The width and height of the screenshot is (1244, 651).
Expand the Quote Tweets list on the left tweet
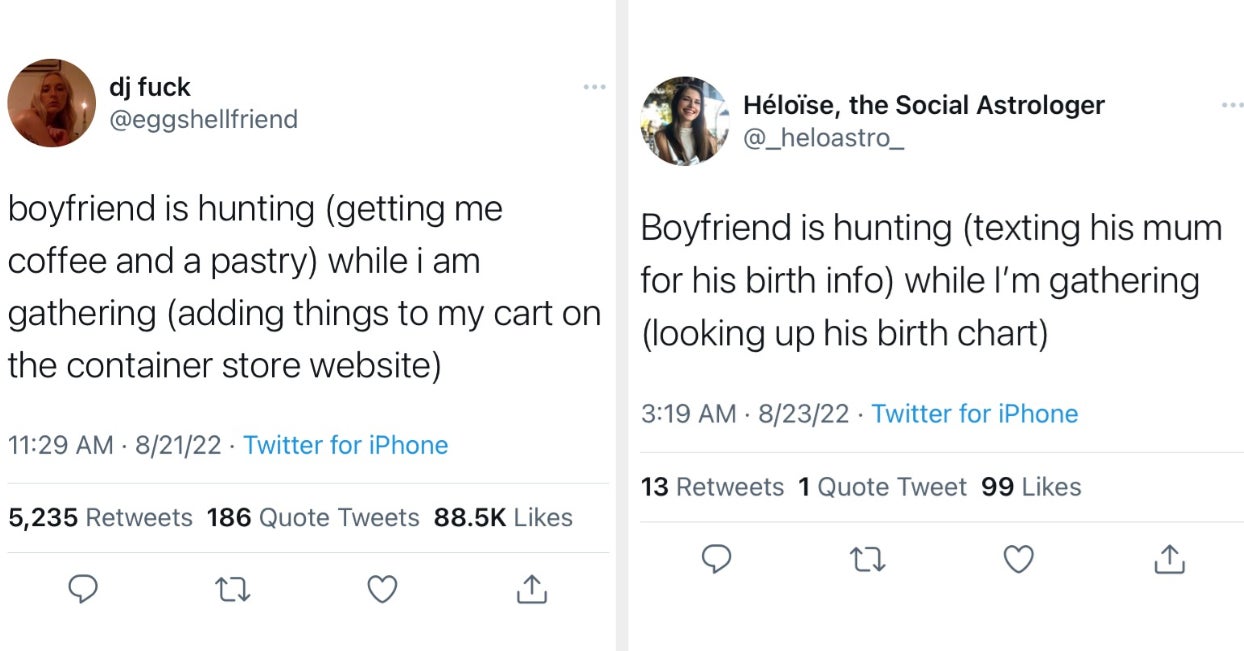(311, 518)
